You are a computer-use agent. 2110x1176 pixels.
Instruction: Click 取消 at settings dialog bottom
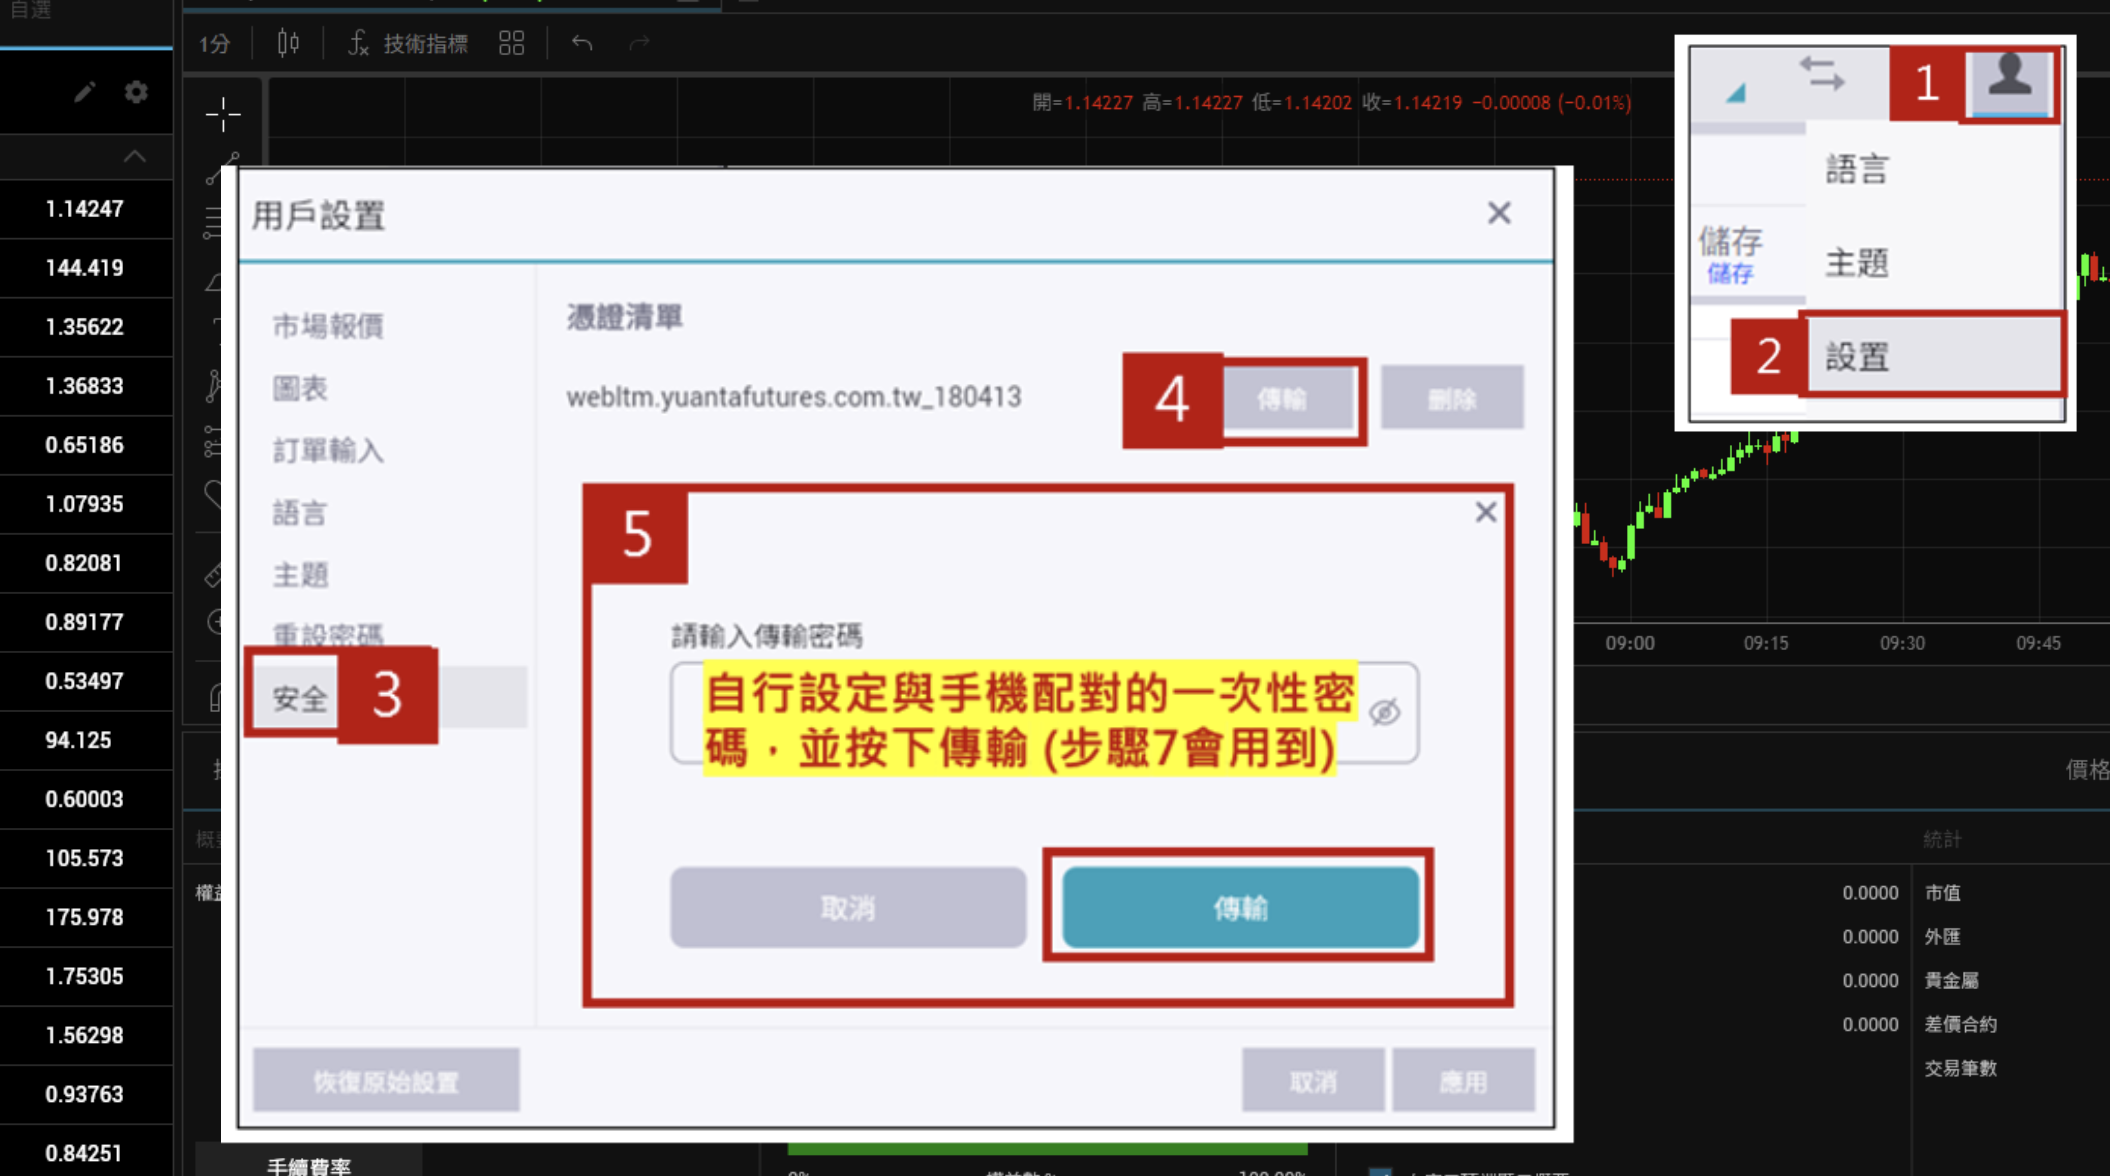[x=1313, y=1081]
